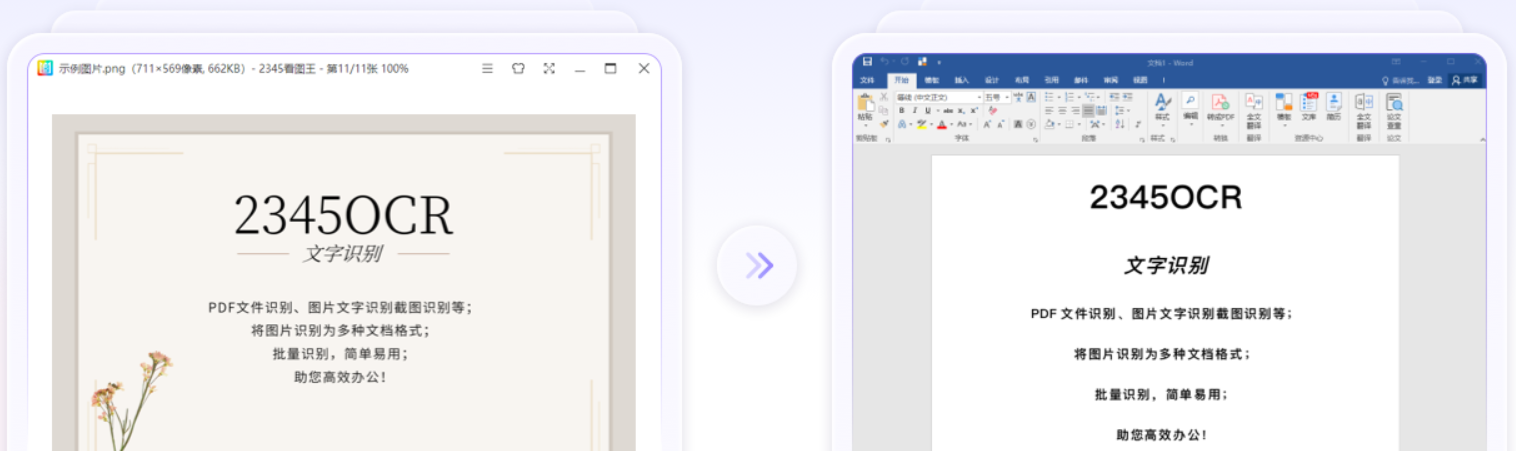The image size is (1516, 451).
Task: Click the Text Effects (outlined A) icon
Action: (902, 124)
